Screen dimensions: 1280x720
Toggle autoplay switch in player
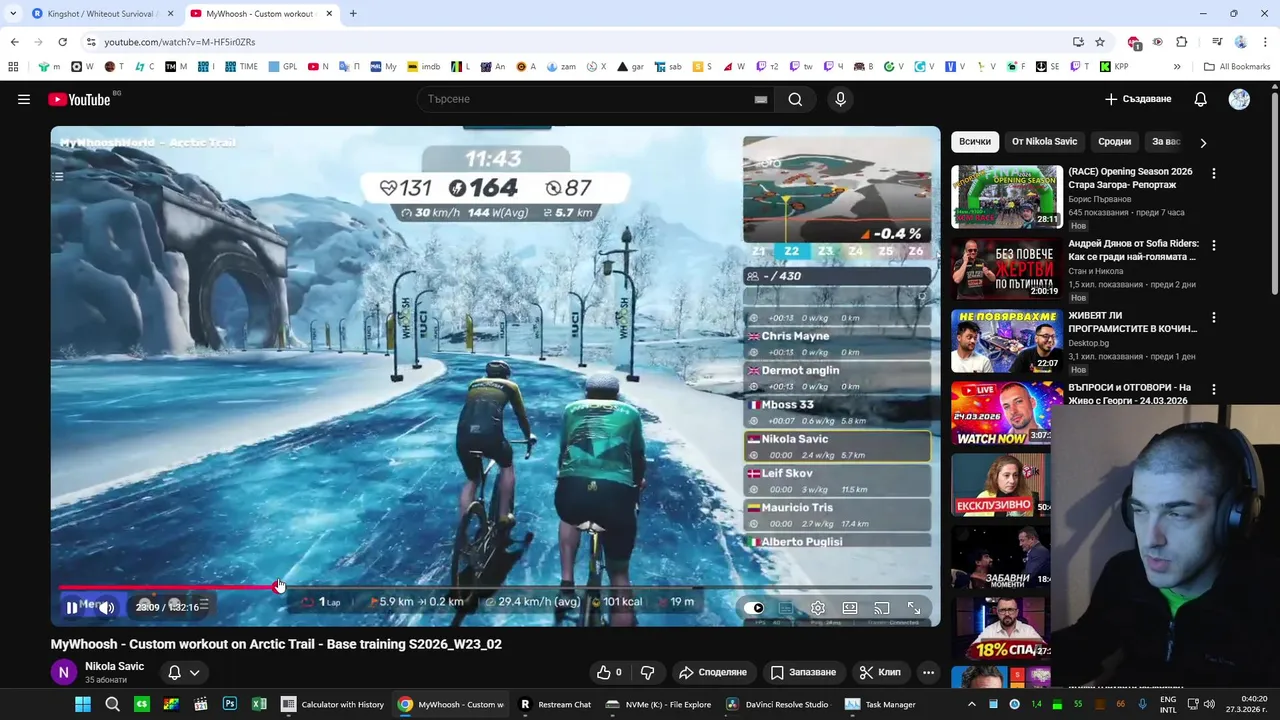pos(754,608)
